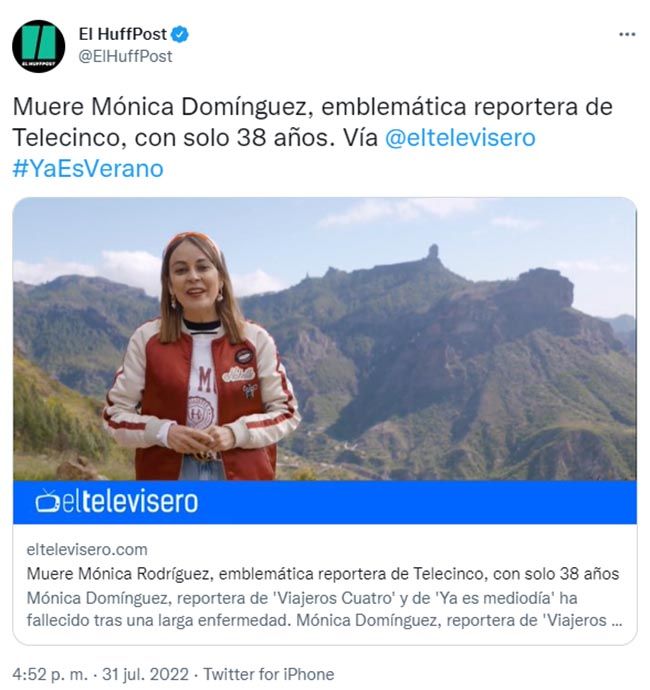
Task: Open the @ElHuffPost handle link
Action: pos(125,56)
